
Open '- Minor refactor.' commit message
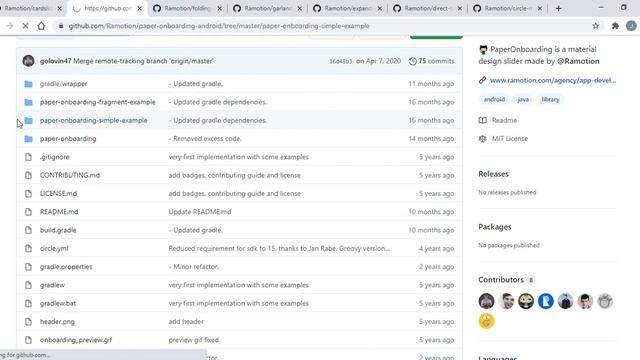(193, 267)
